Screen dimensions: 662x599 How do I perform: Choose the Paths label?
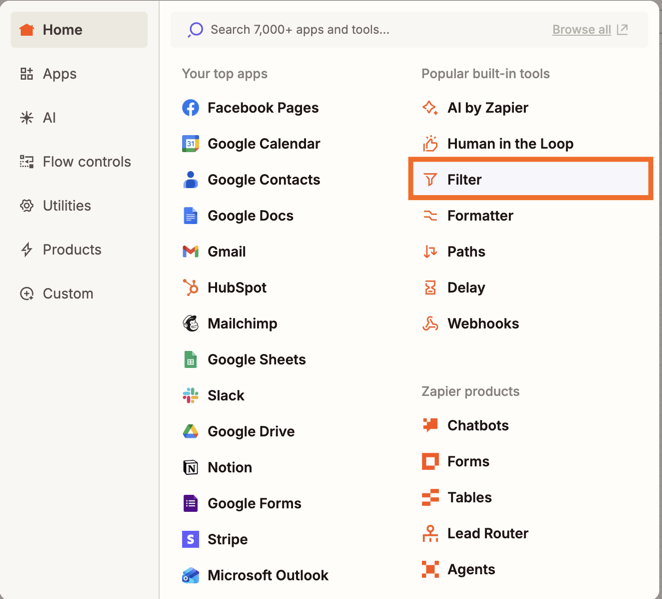(467, 252)
